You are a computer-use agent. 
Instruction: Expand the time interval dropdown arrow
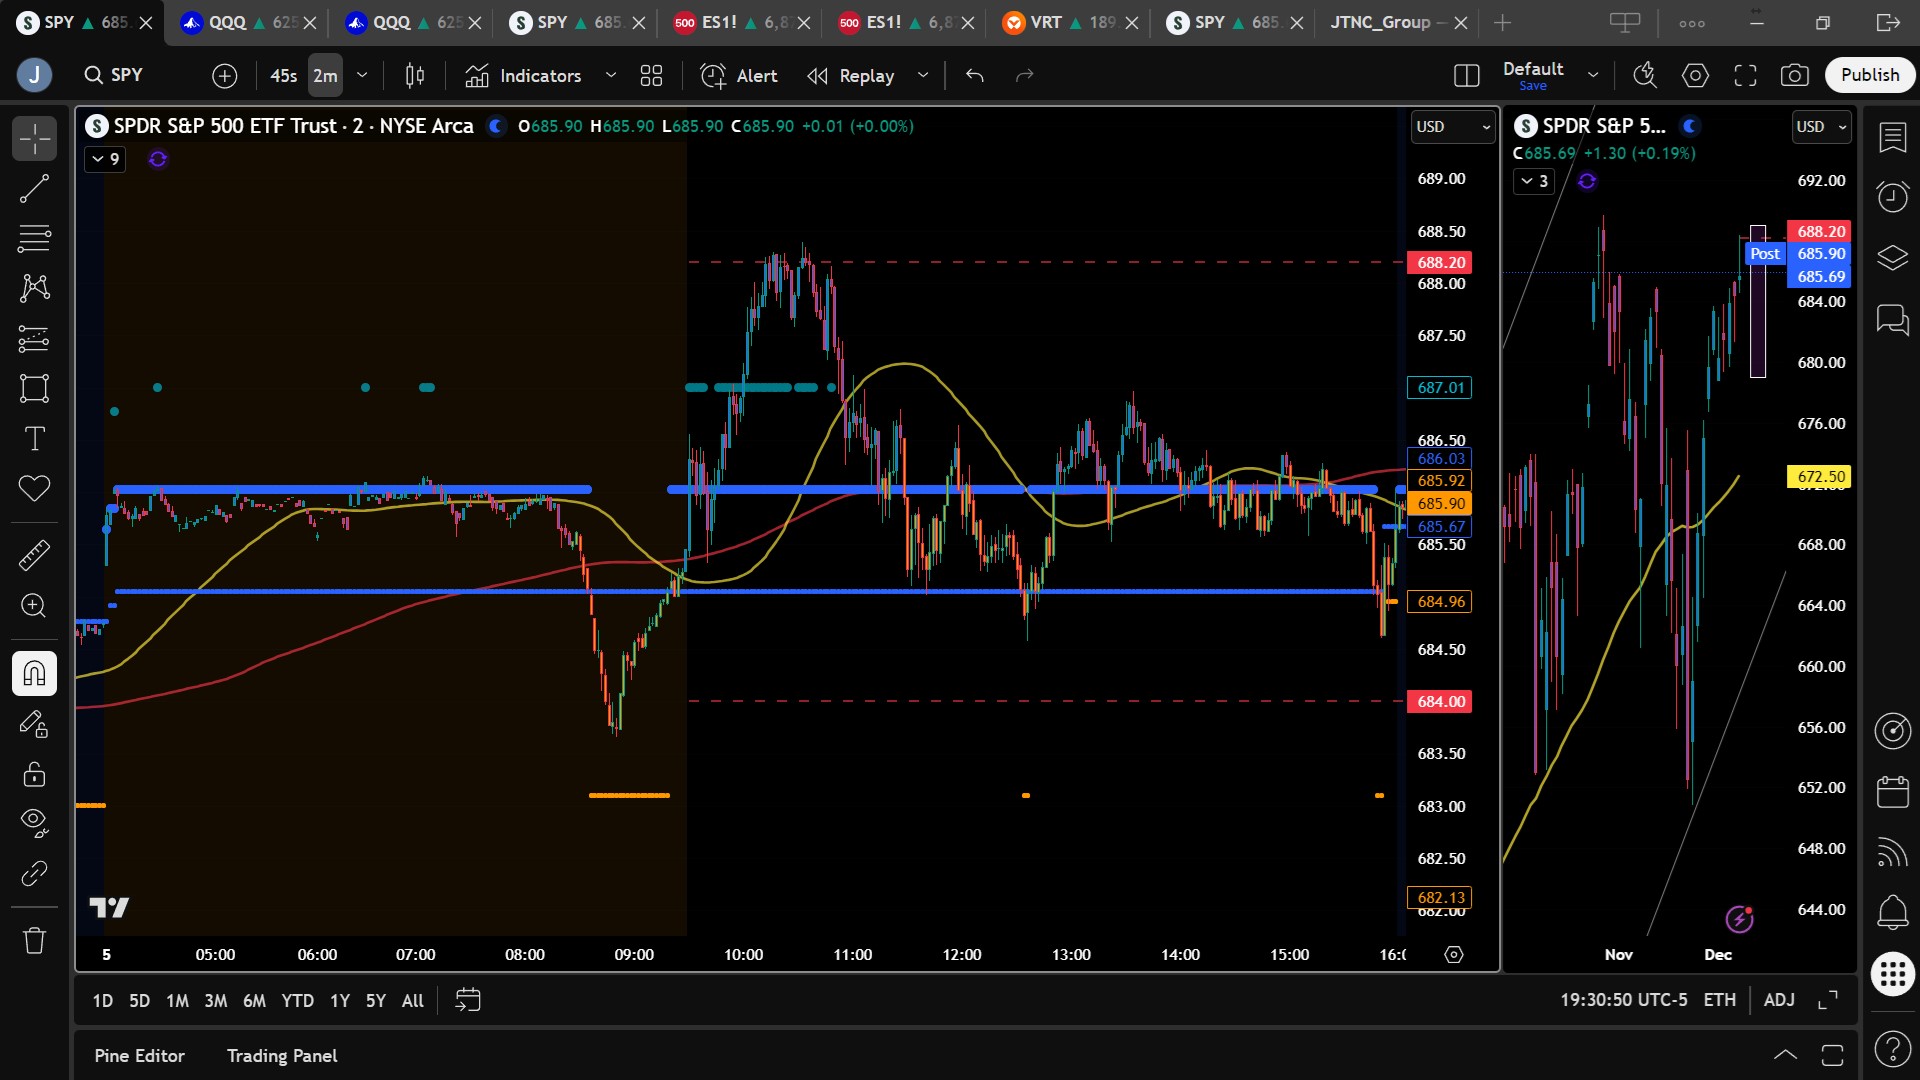click(362, 75)
